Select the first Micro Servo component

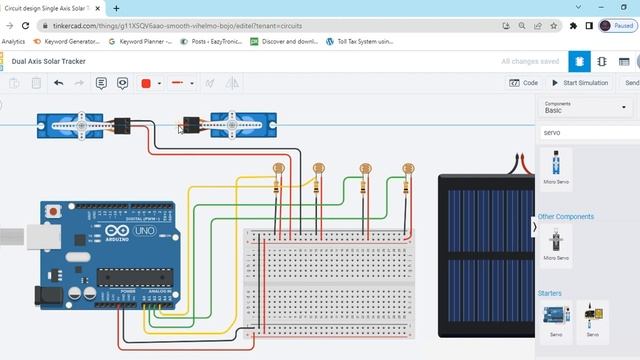point(556,168)
